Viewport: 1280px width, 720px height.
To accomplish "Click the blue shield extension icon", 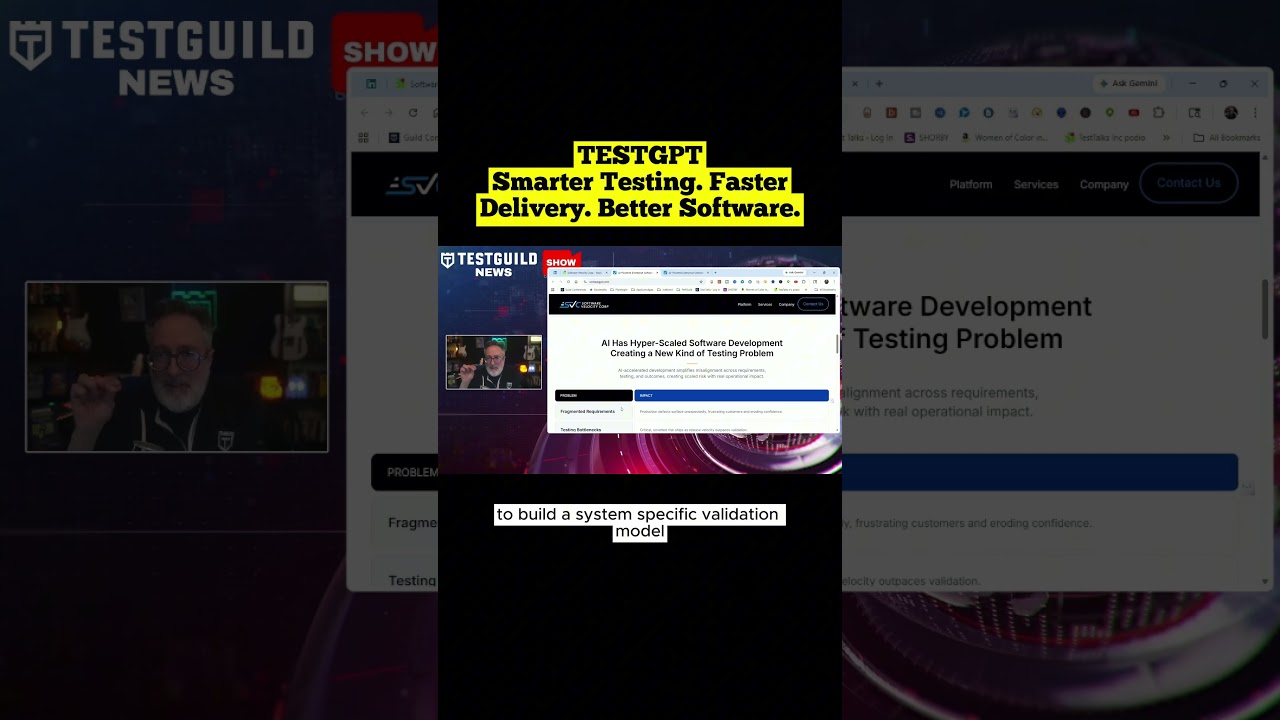I will (1061, 113).
